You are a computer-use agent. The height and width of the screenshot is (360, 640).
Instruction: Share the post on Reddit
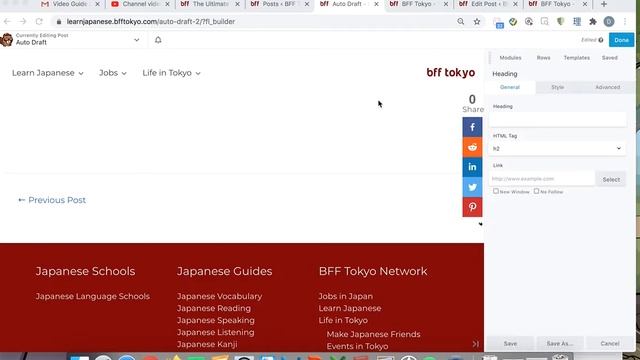pyautogui.click(x=472, y=147)
